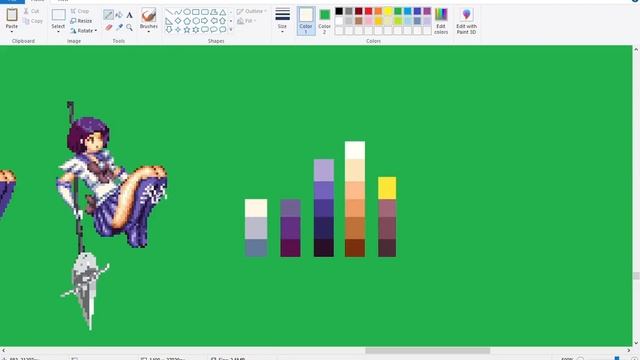640x360 pixels.
Task: Choose the Triangle shape
Action: [223, 12]
